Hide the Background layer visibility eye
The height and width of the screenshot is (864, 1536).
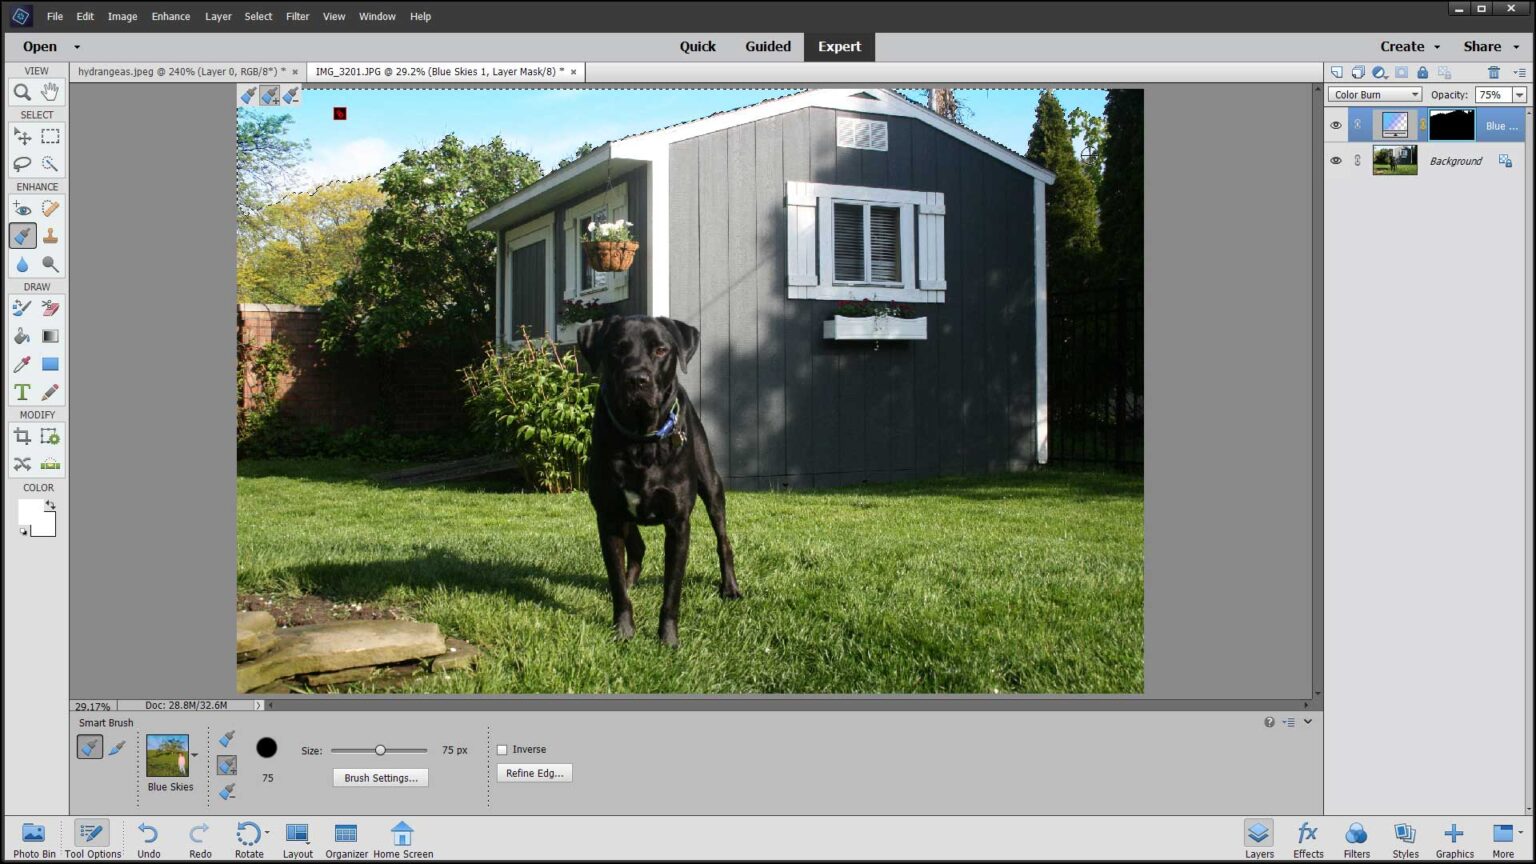1336,160
